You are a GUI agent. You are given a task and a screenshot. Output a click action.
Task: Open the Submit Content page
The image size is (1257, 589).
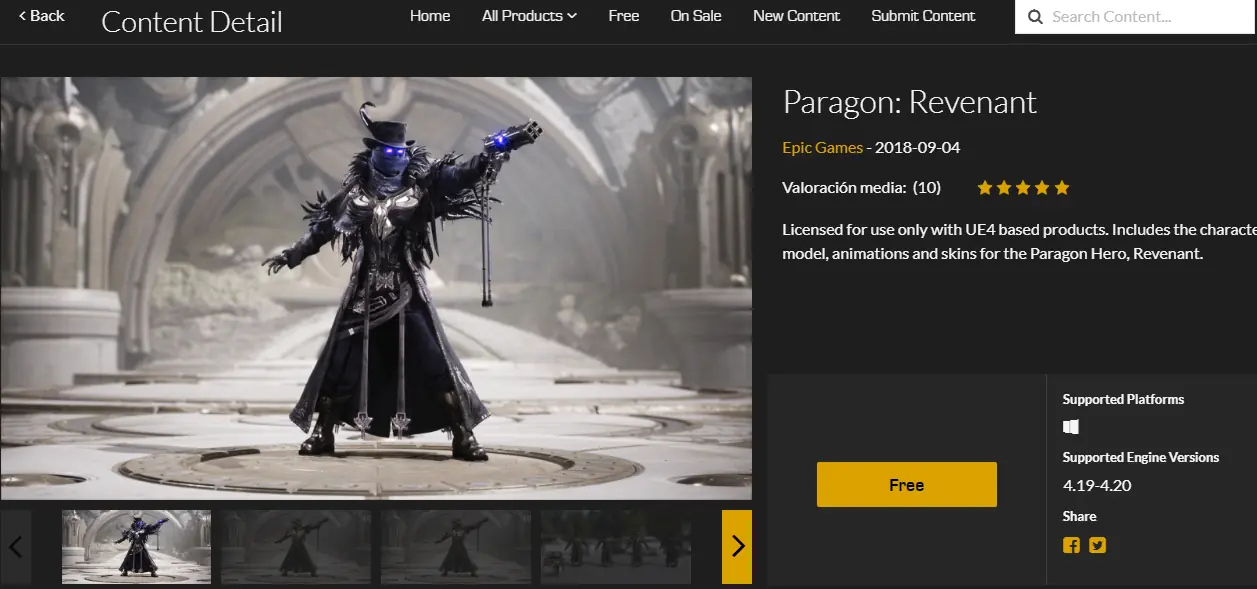coord(923,16)
